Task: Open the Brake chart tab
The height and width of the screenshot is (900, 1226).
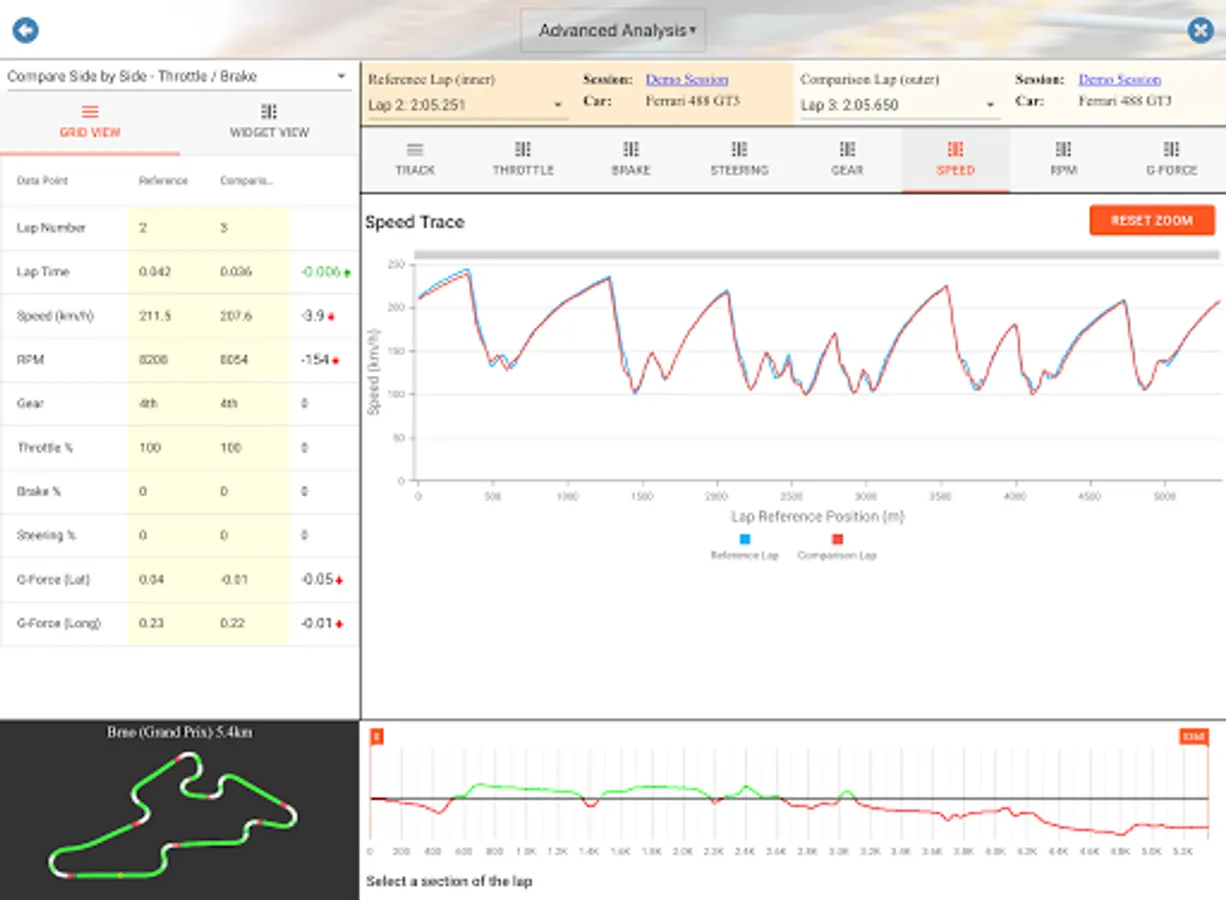Action: pyautogui.click(x=631, y=158)
